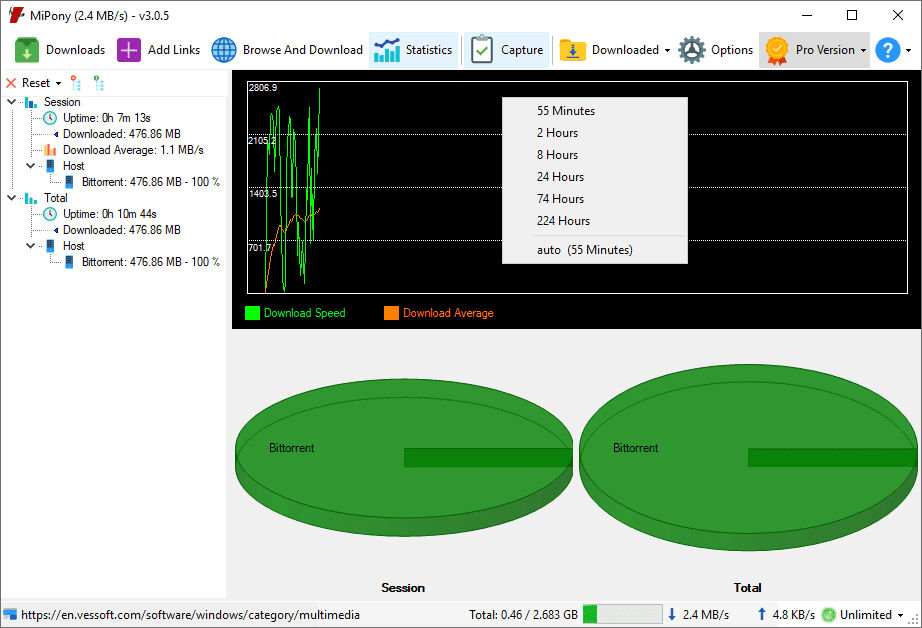
Task: Collapse the Session tree node
Action: coord(11,102)
